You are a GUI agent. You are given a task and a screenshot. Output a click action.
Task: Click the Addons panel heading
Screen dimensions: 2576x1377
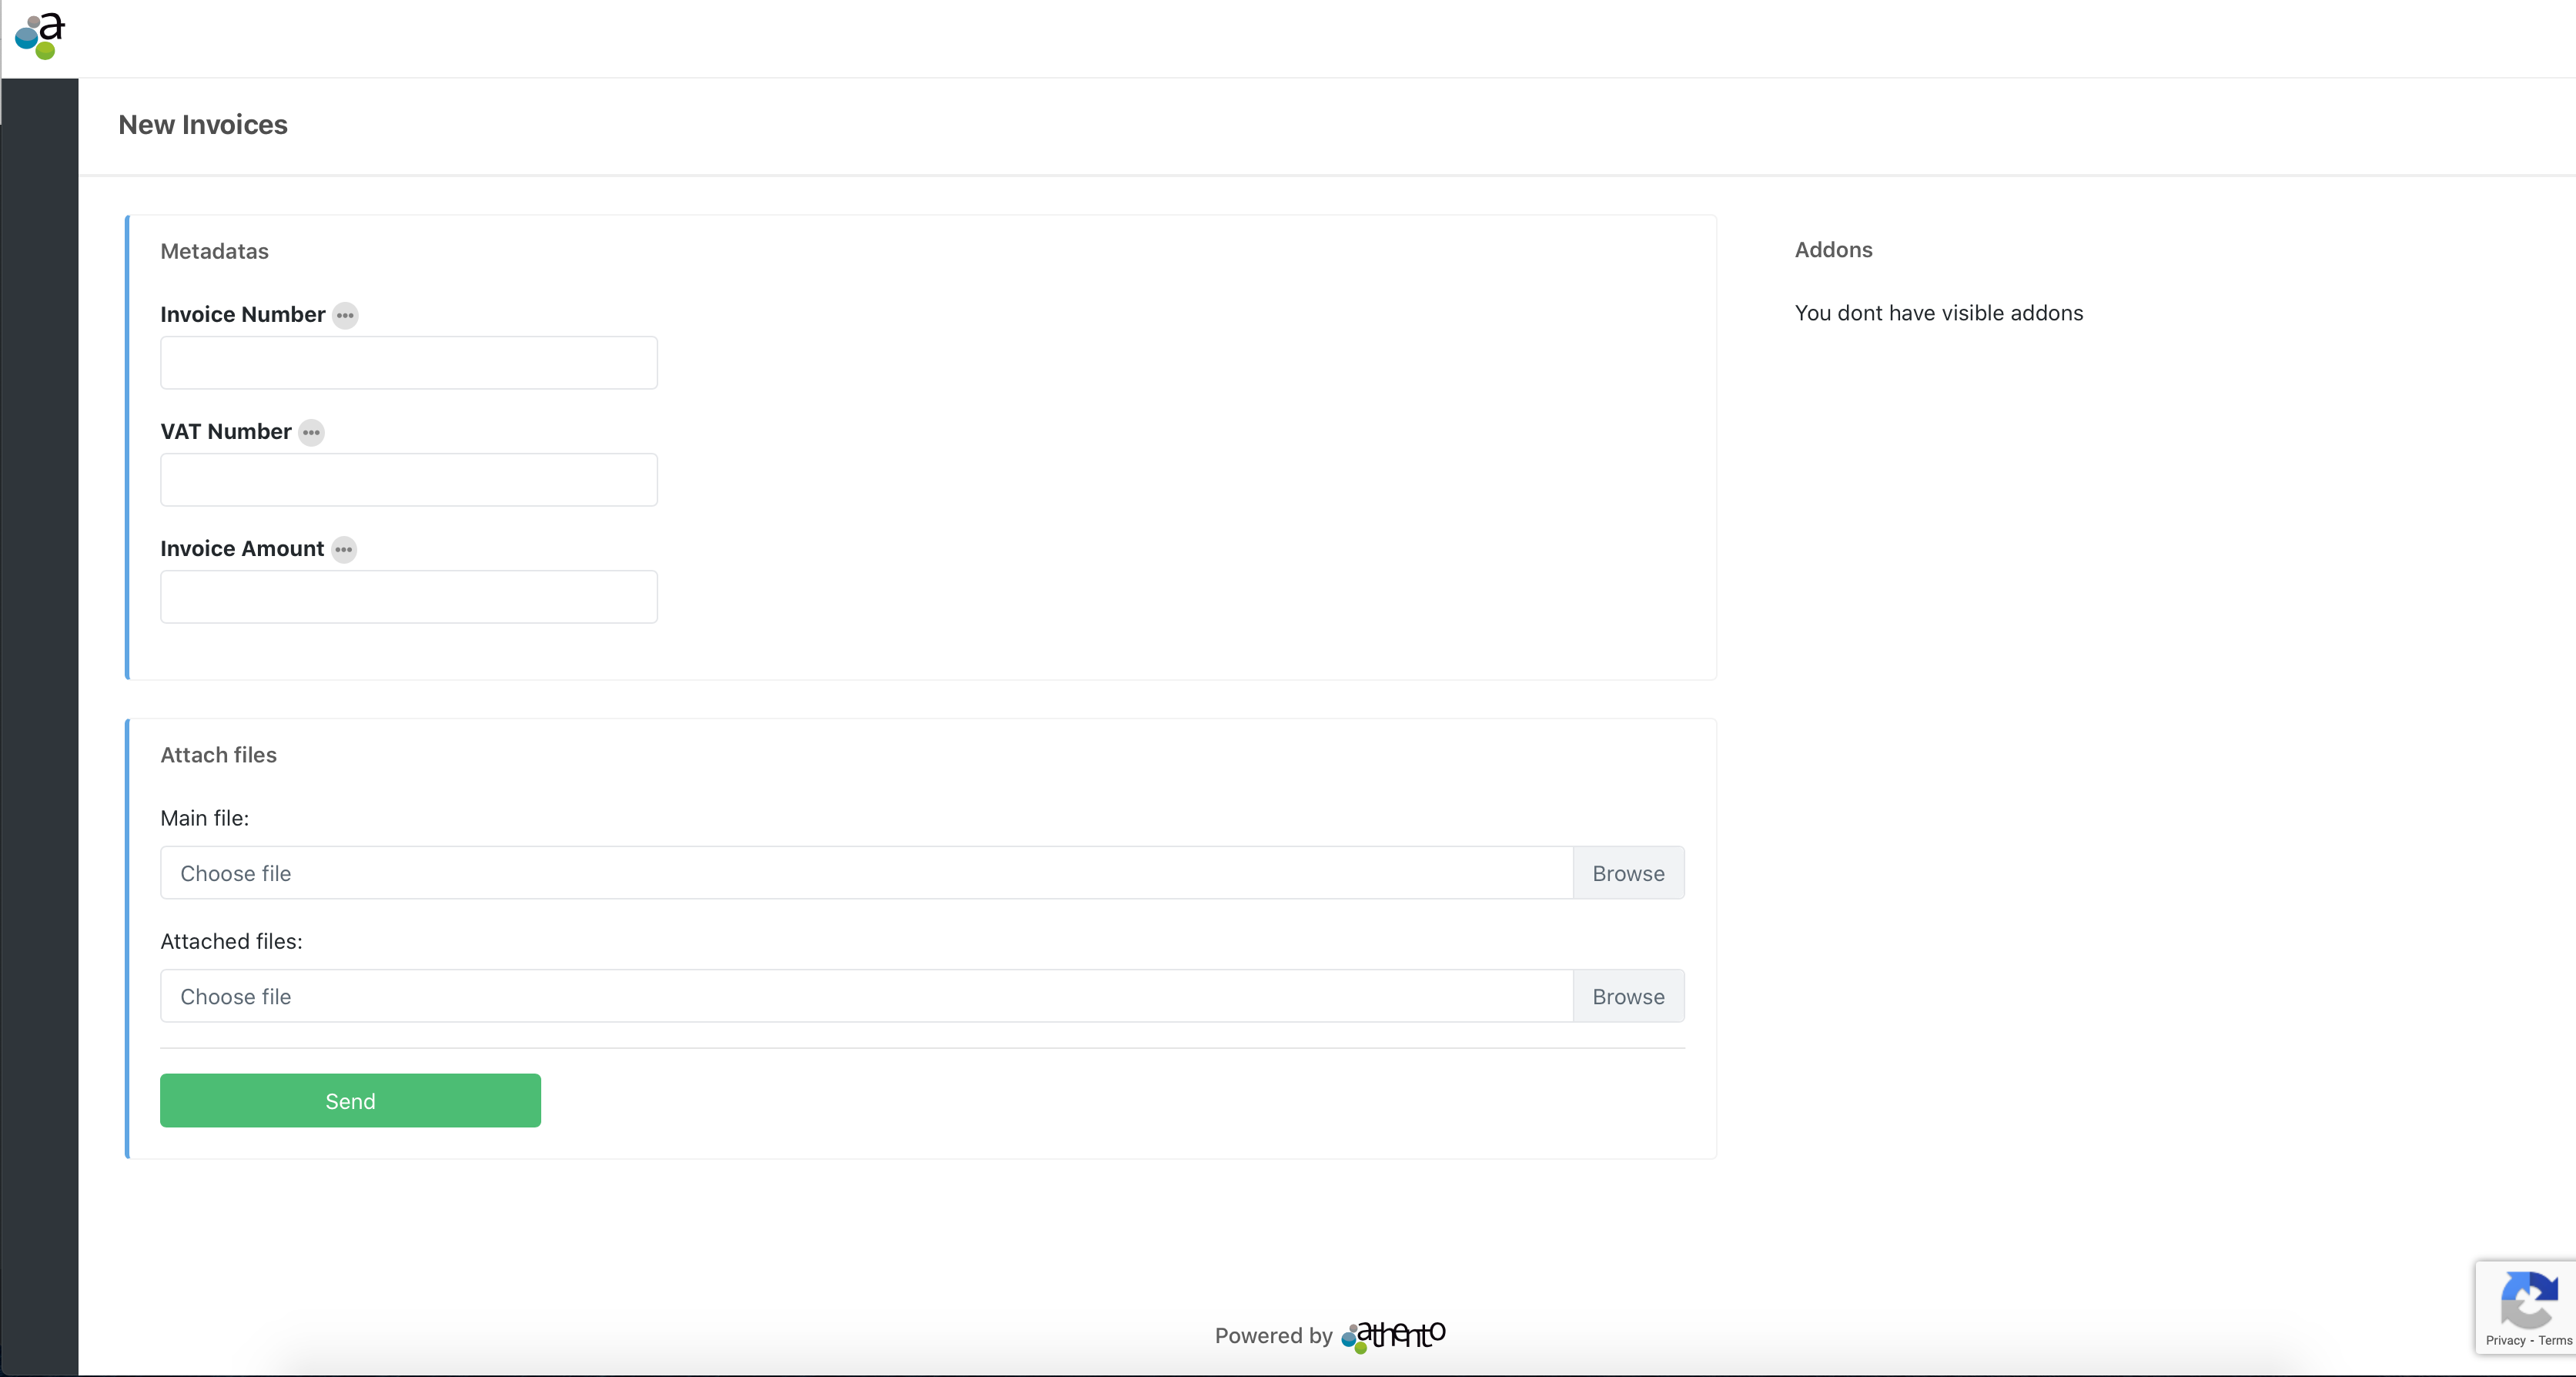coord(1833,250)
